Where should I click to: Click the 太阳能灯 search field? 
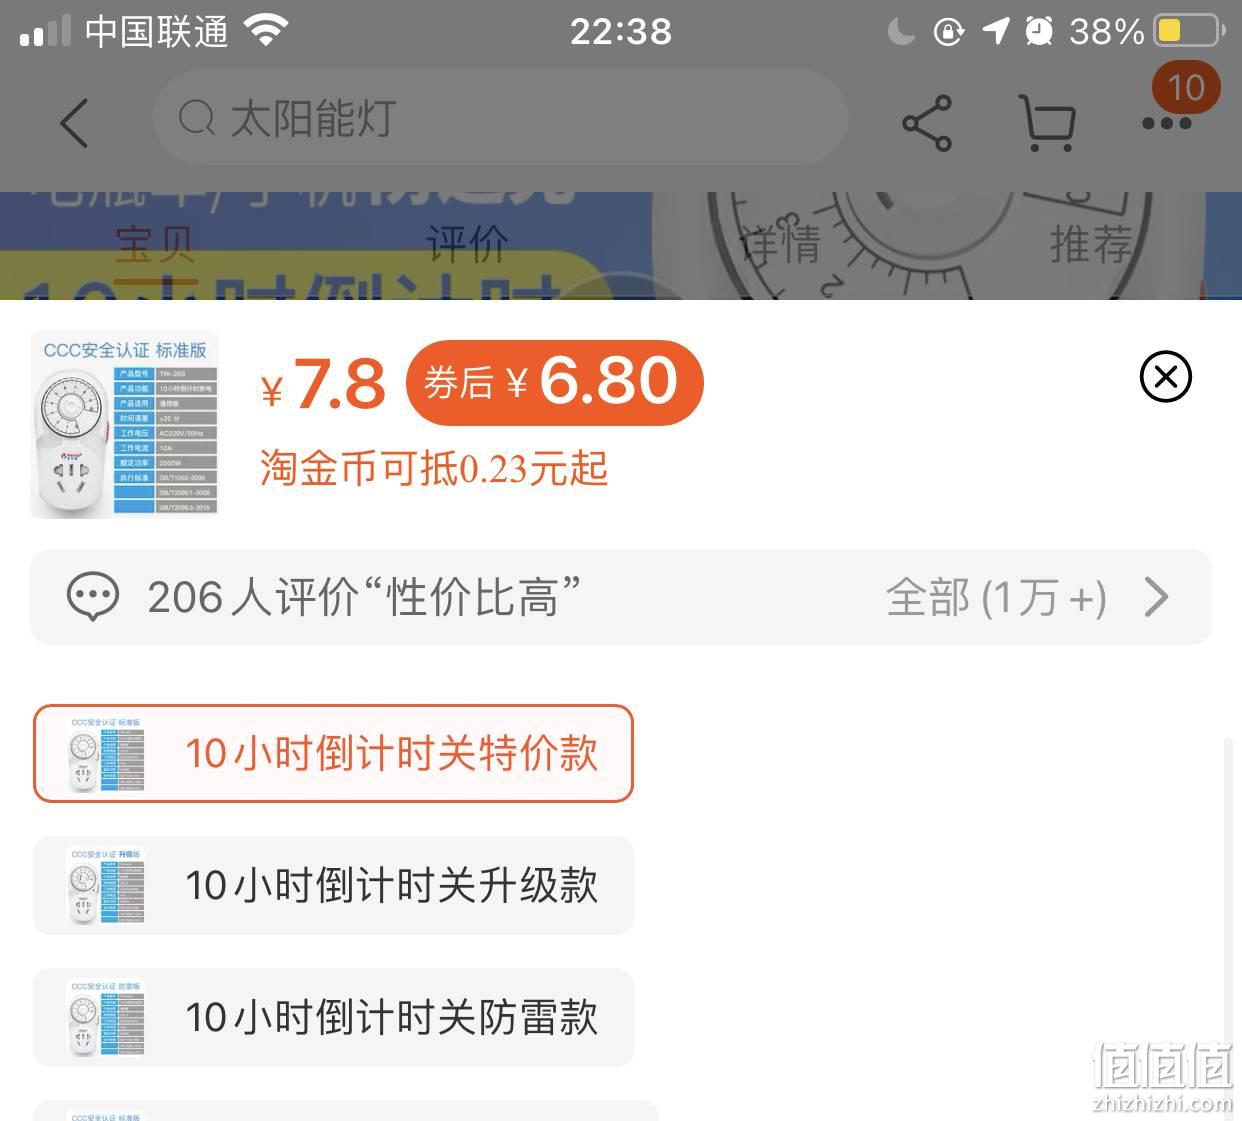[x=500, y=119]
